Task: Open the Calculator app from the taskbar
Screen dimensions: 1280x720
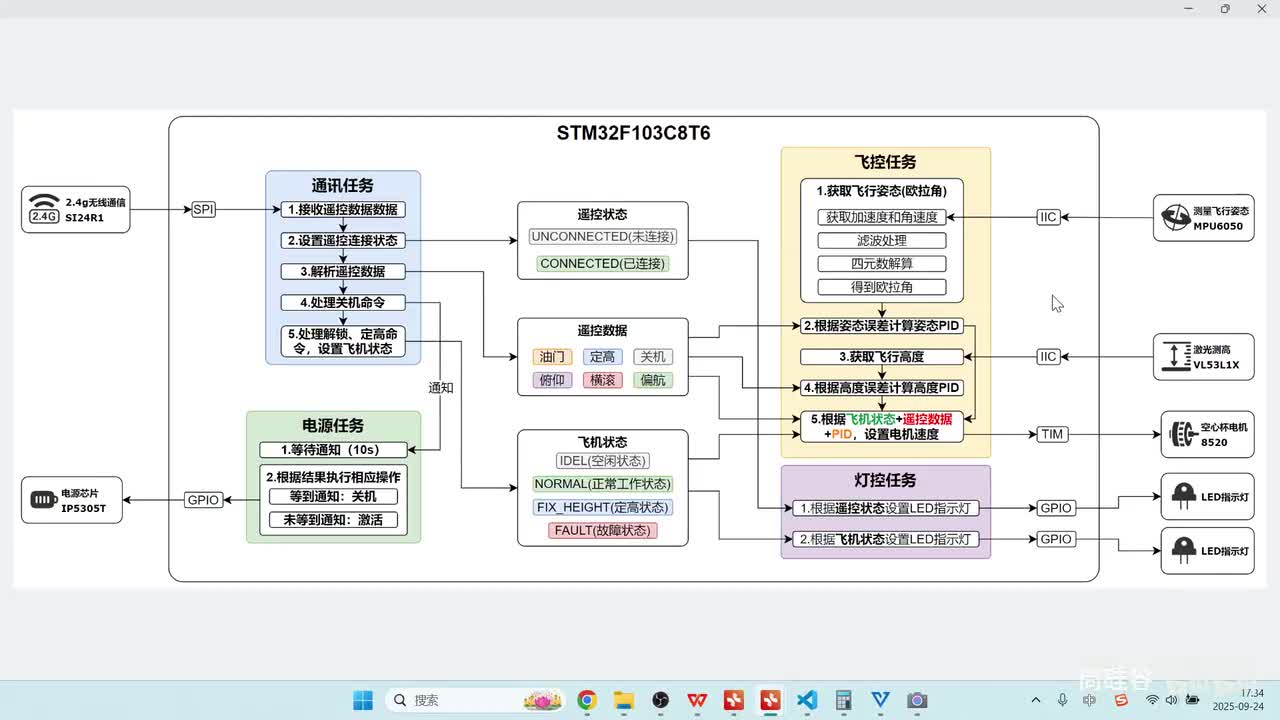Action: pyautogui.click(x=844, y=700)
